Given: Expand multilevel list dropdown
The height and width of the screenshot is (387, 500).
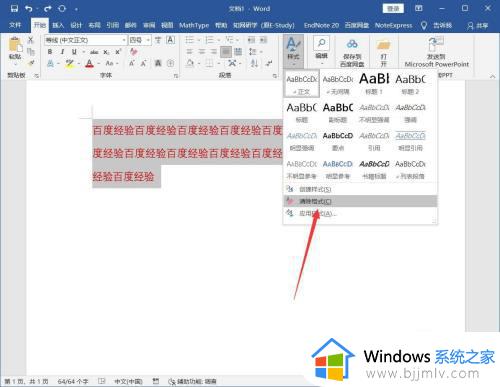Looking at the screenshot, I should pyautogui.click(x=238, y=40).
